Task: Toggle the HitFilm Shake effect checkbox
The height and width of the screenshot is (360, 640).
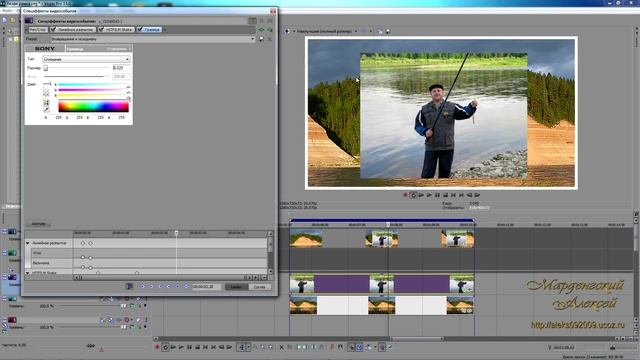Action: [101, 30]
